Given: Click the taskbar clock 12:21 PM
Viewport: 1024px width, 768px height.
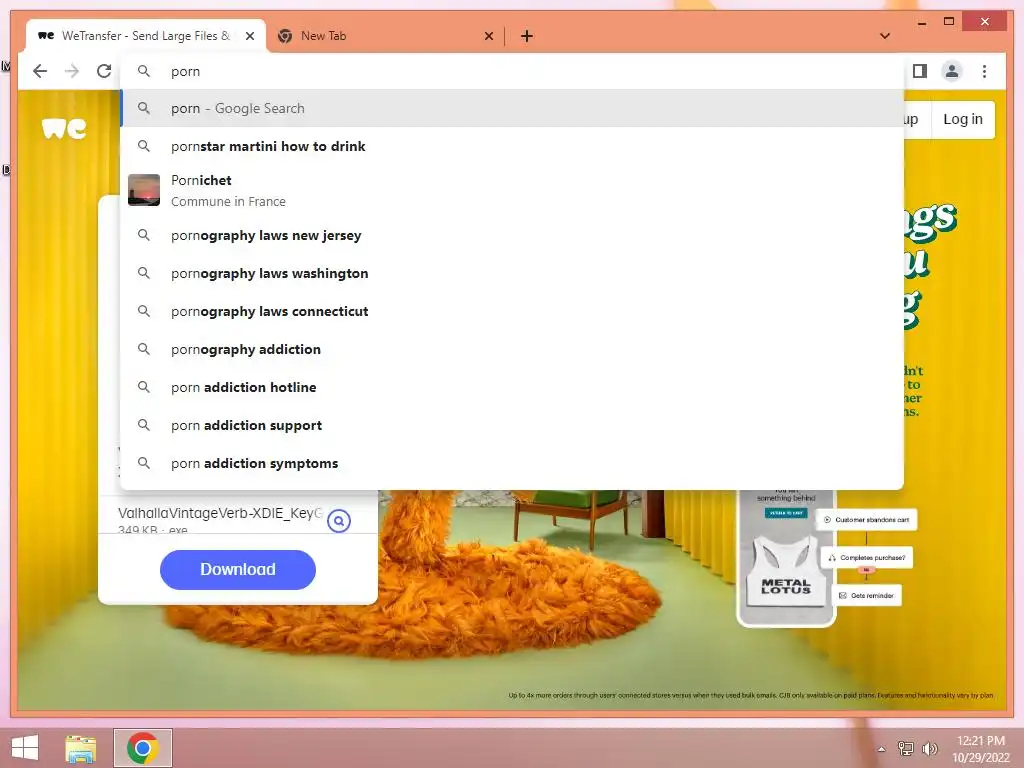Looking at the screenshot, I should tap(981, 741).
